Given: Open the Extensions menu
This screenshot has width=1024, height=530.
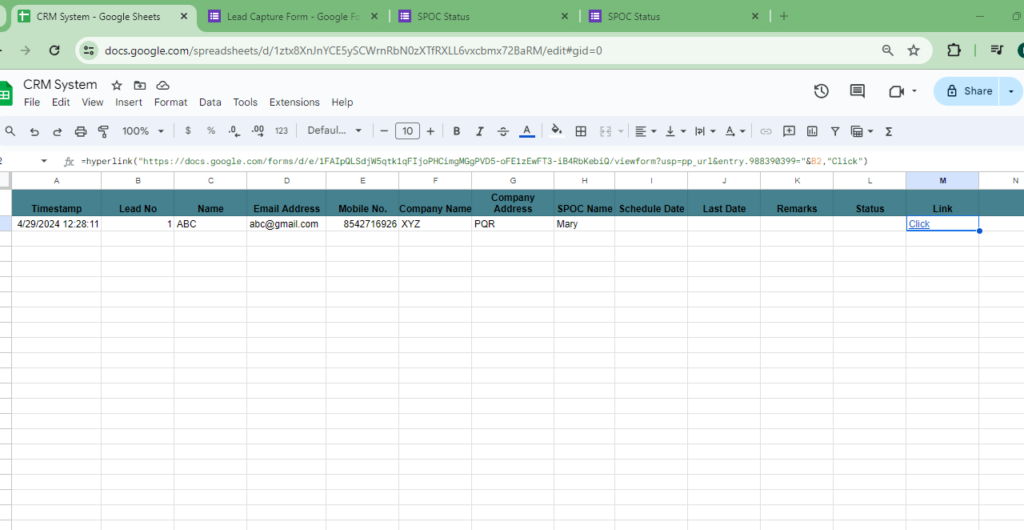Looking at the screenshot, I should [295, 102].
